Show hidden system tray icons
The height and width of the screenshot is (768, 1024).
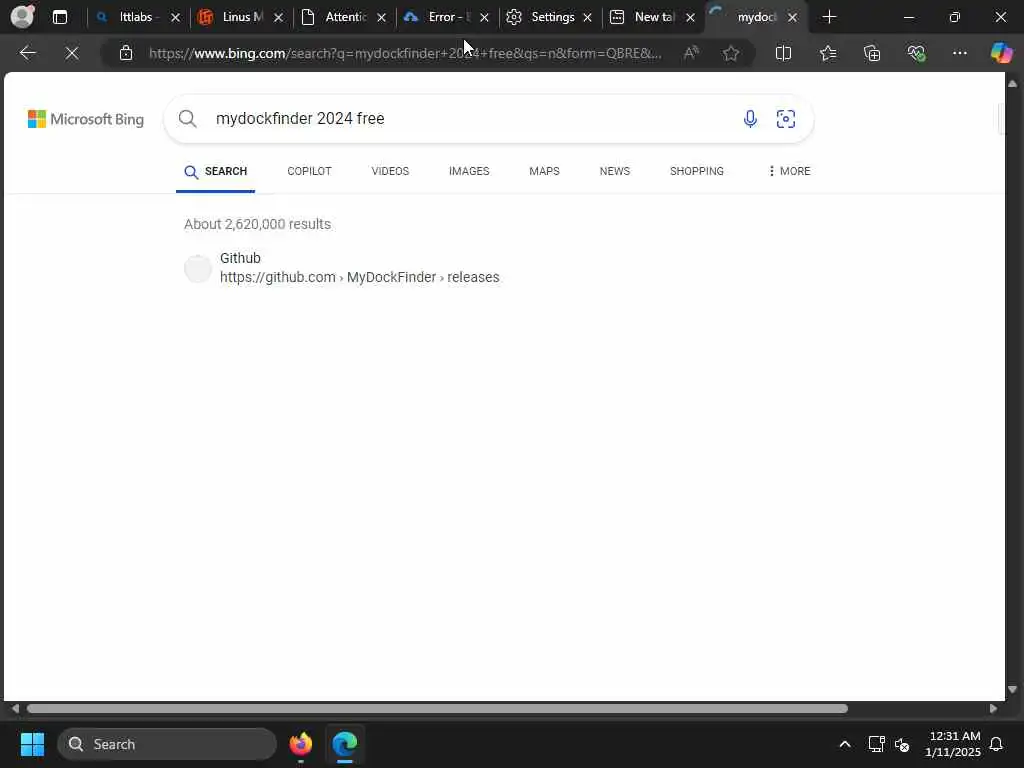(x=844, y=744)
